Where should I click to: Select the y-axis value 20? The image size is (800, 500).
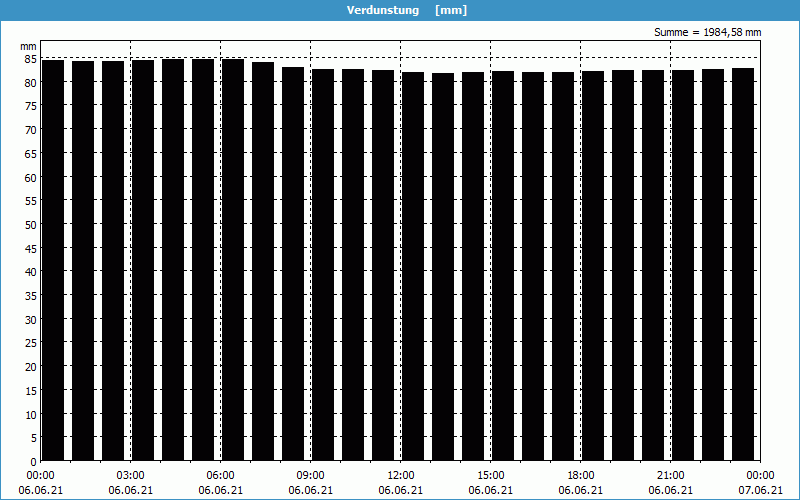tap(31, 367)
